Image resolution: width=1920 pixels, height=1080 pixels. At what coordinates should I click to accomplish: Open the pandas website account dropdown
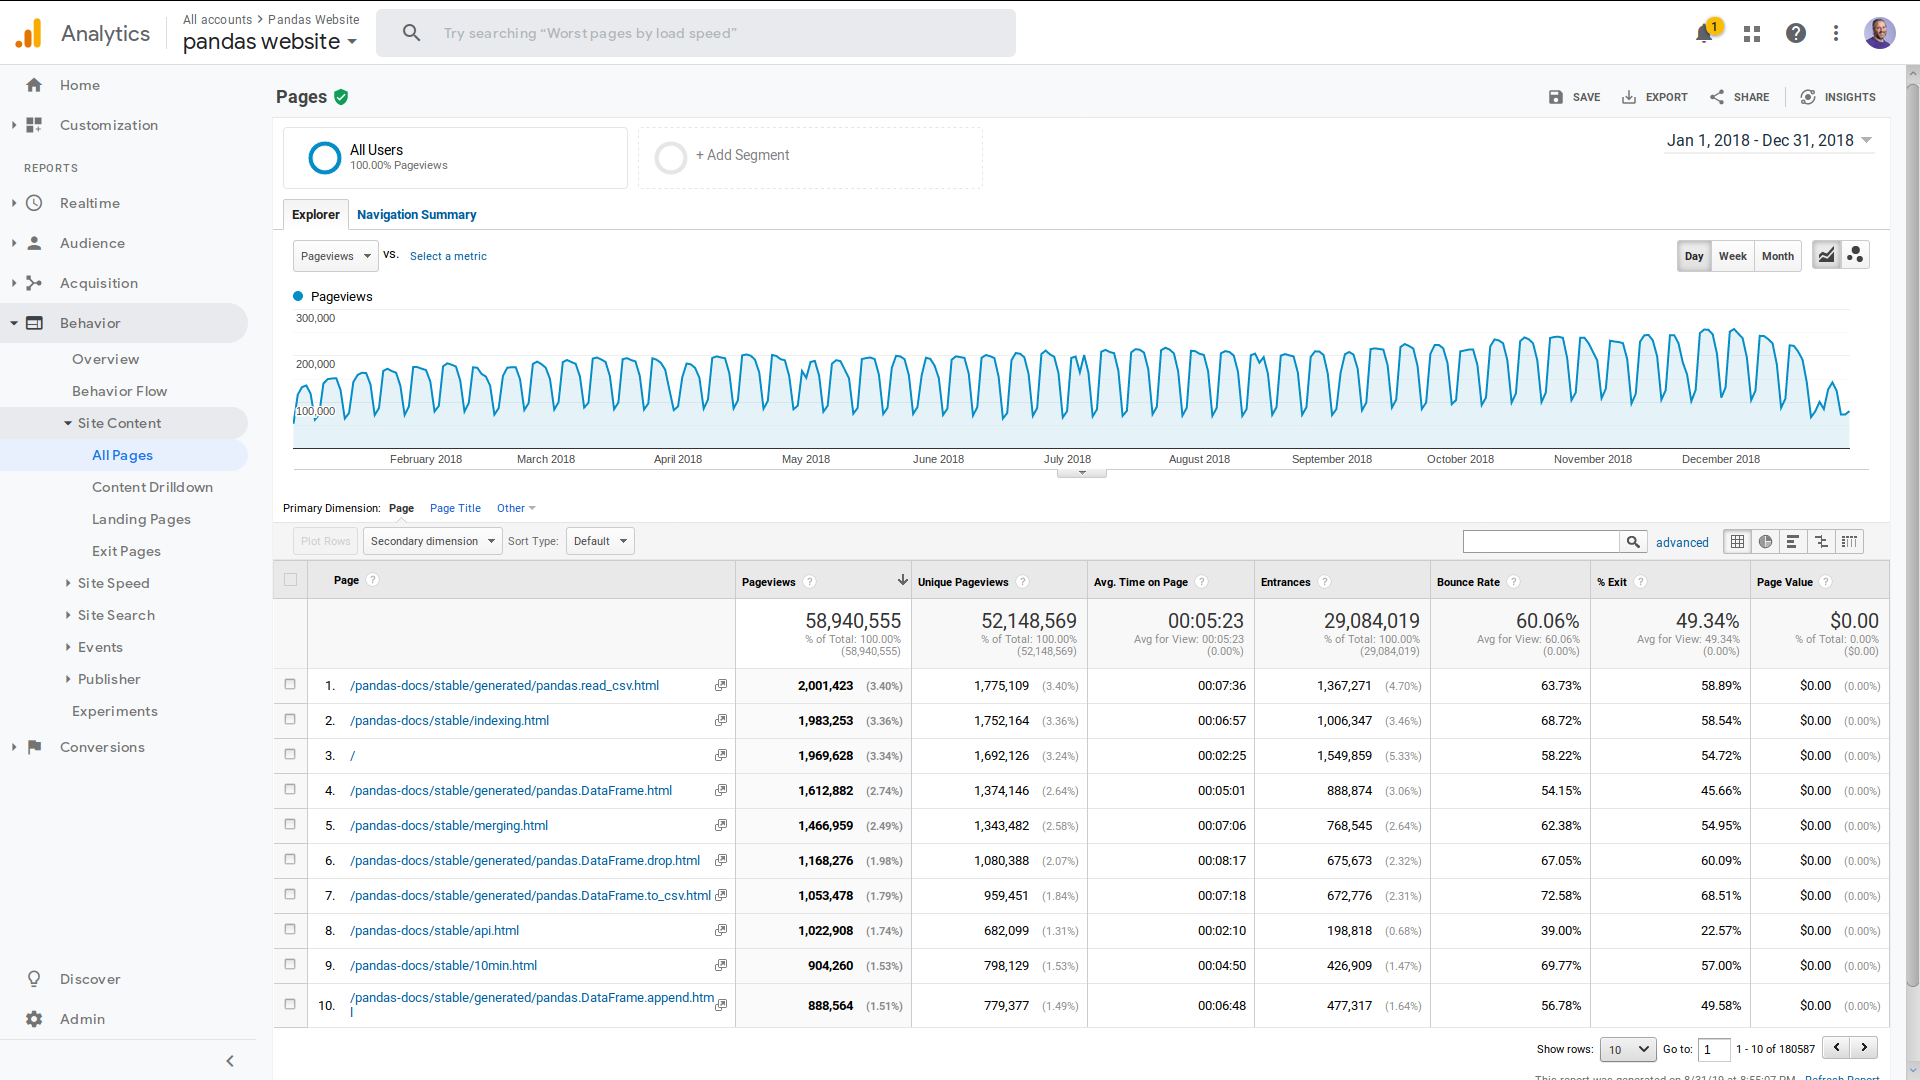(270, 41)
